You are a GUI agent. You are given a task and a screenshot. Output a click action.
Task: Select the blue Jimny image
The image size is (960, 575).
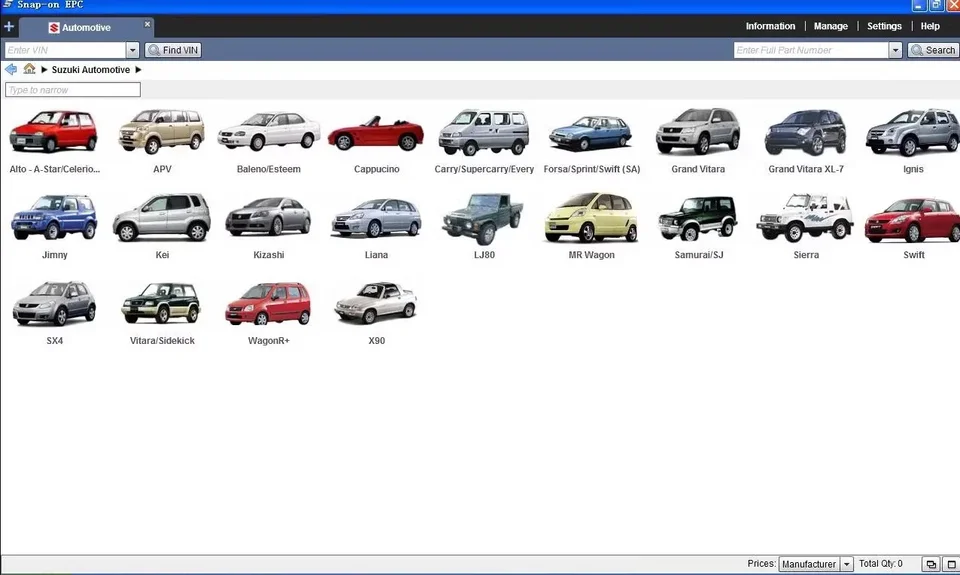[x=54, y=217]
